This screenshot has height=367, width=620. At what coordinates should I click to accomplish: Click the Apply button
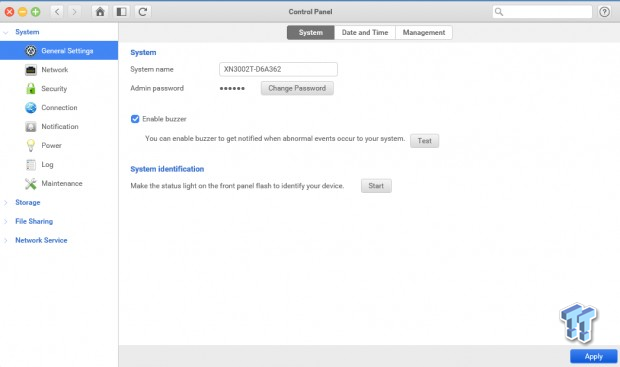594,356
